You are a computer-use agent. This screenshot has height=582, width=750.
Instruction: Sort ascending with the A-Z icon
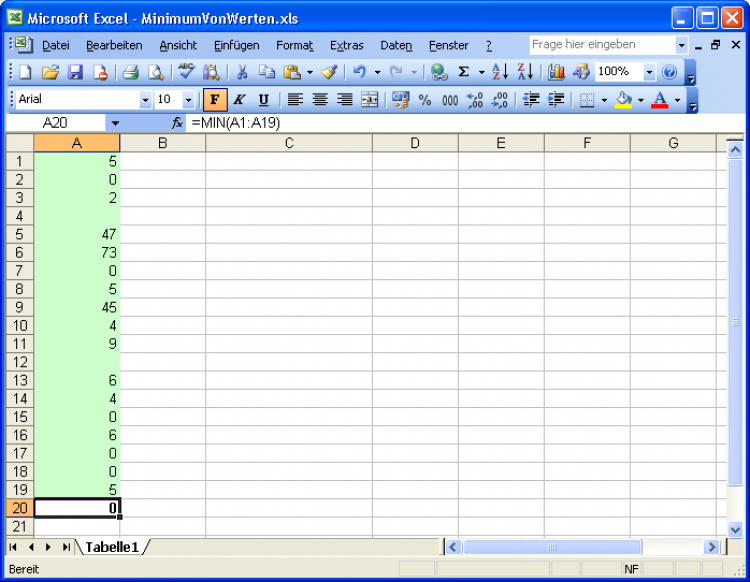click(501, 72)
